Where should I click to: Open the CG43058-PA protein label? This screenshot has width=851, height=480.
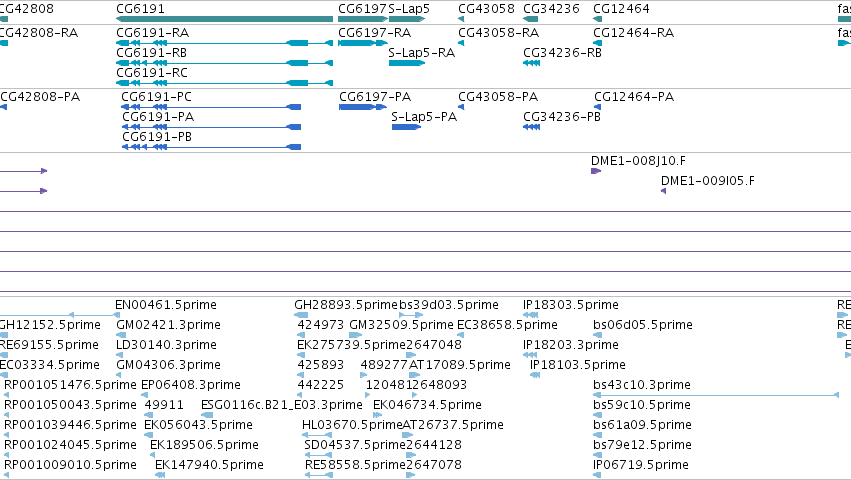point(498,97)
